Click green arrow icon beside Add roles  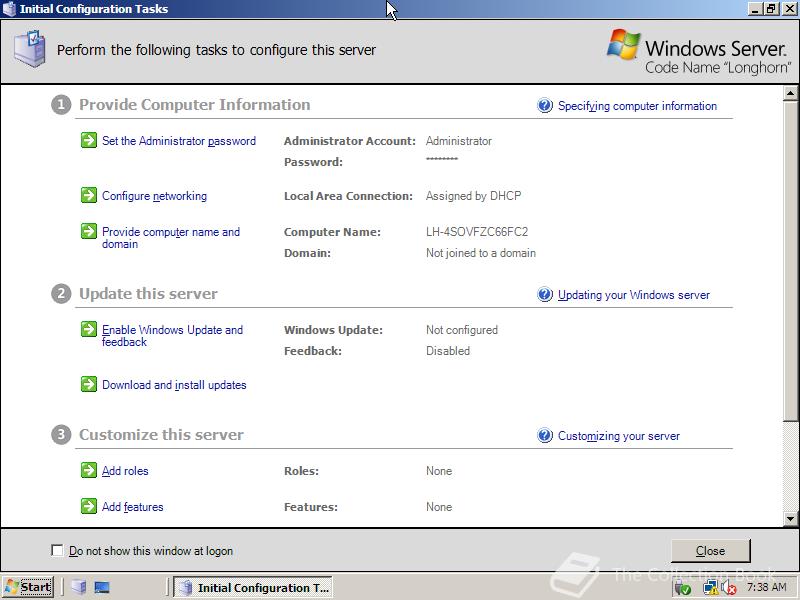89,470
